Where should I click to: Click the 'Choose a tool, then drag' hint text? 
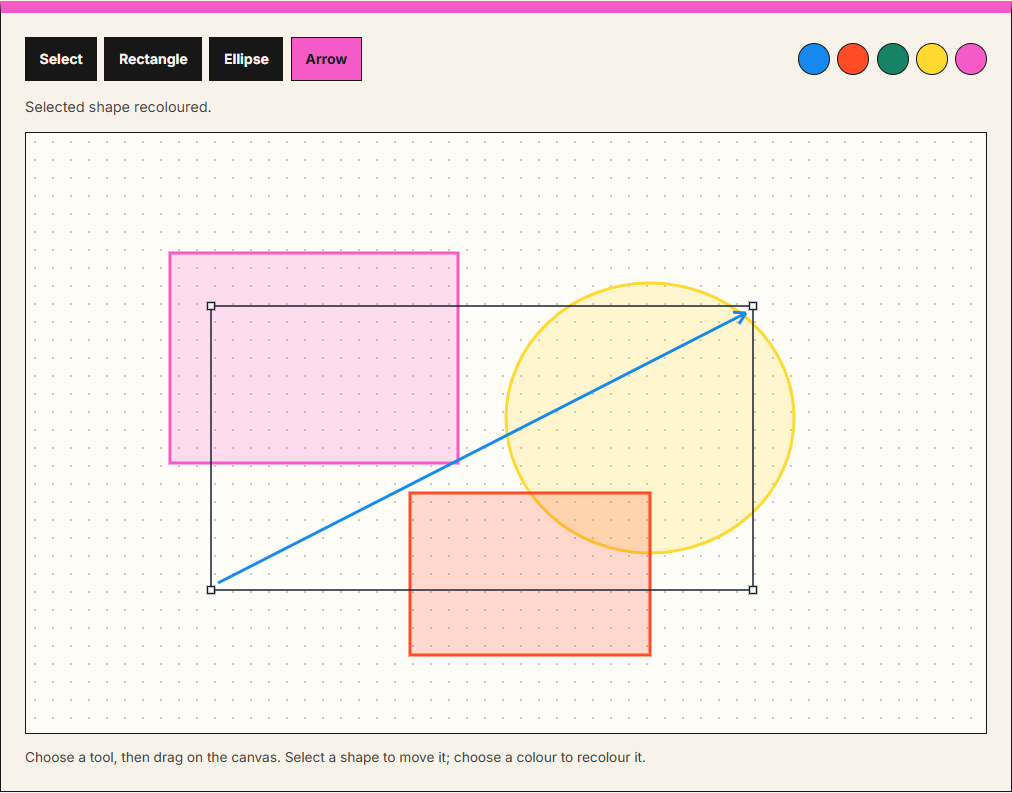[x=335, y=757]
